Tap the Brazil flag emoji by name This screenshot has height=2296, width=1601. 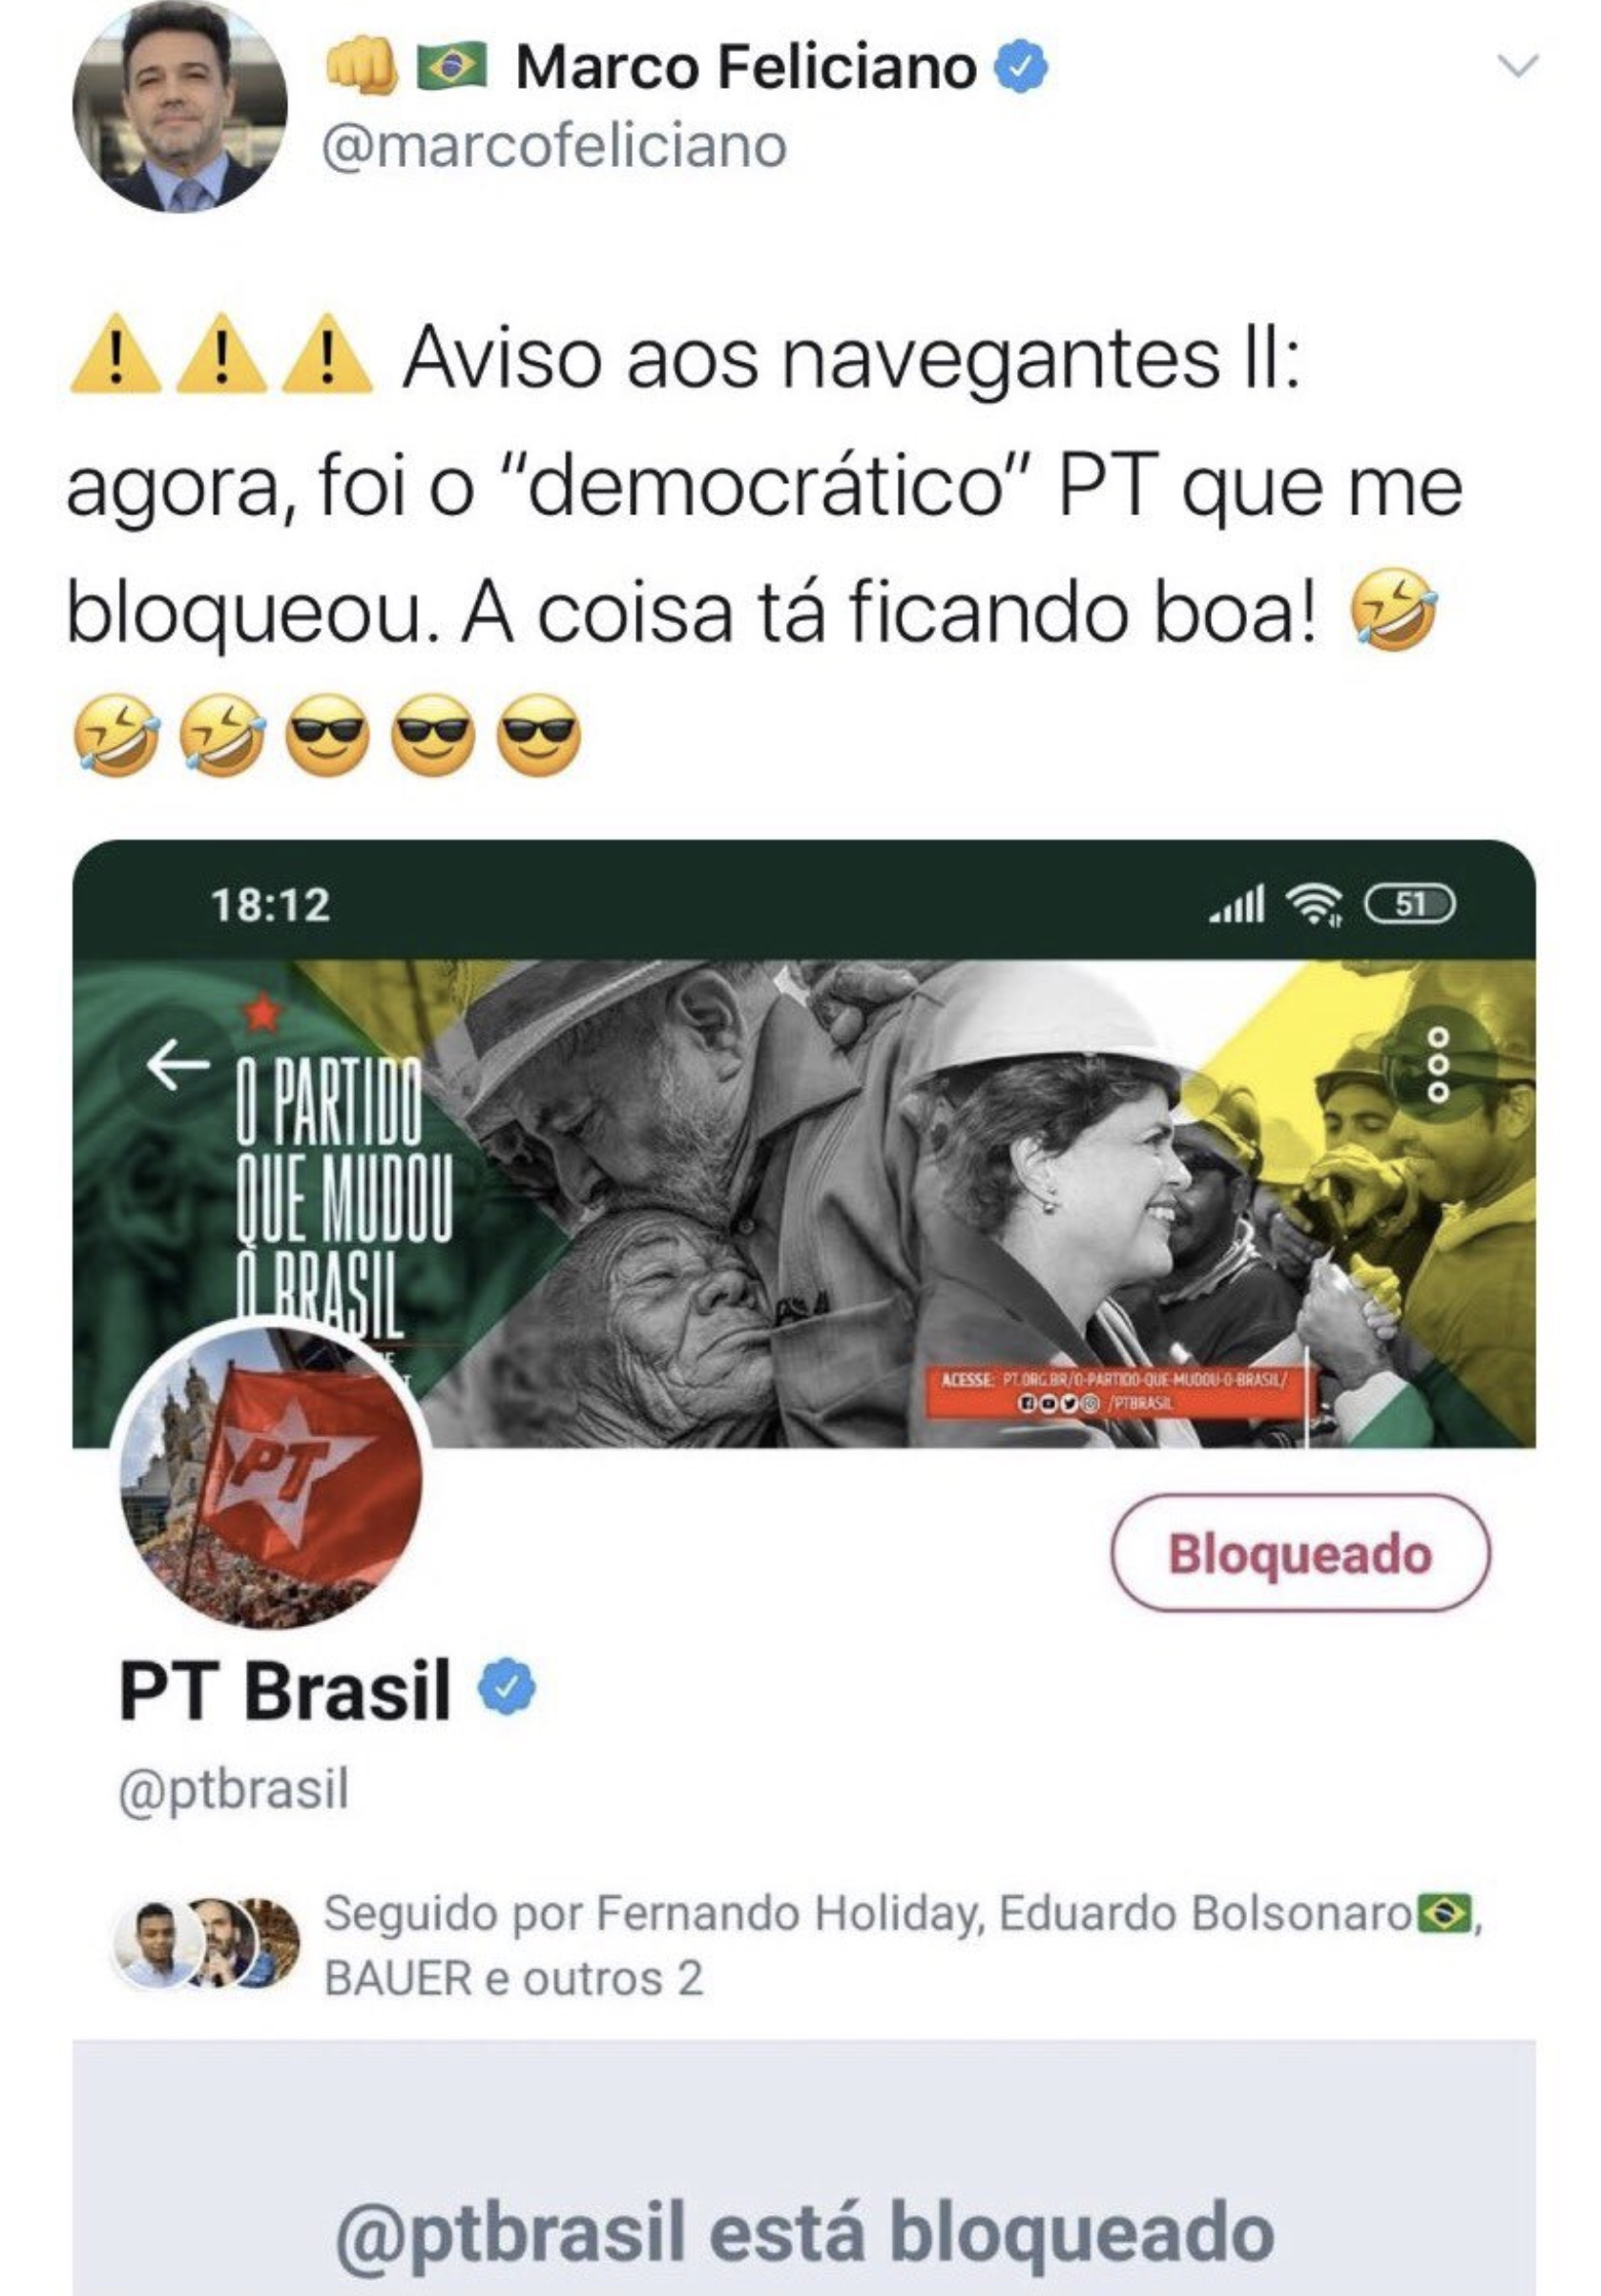[451, 67]
